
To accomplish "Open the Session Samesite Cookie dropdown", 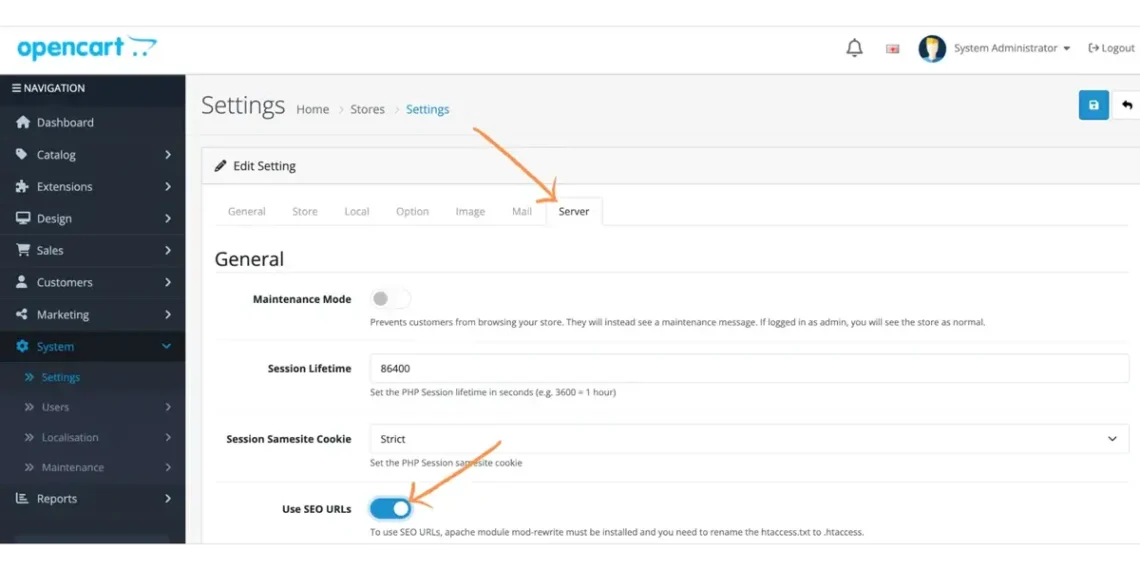I will tap(748, 439).
